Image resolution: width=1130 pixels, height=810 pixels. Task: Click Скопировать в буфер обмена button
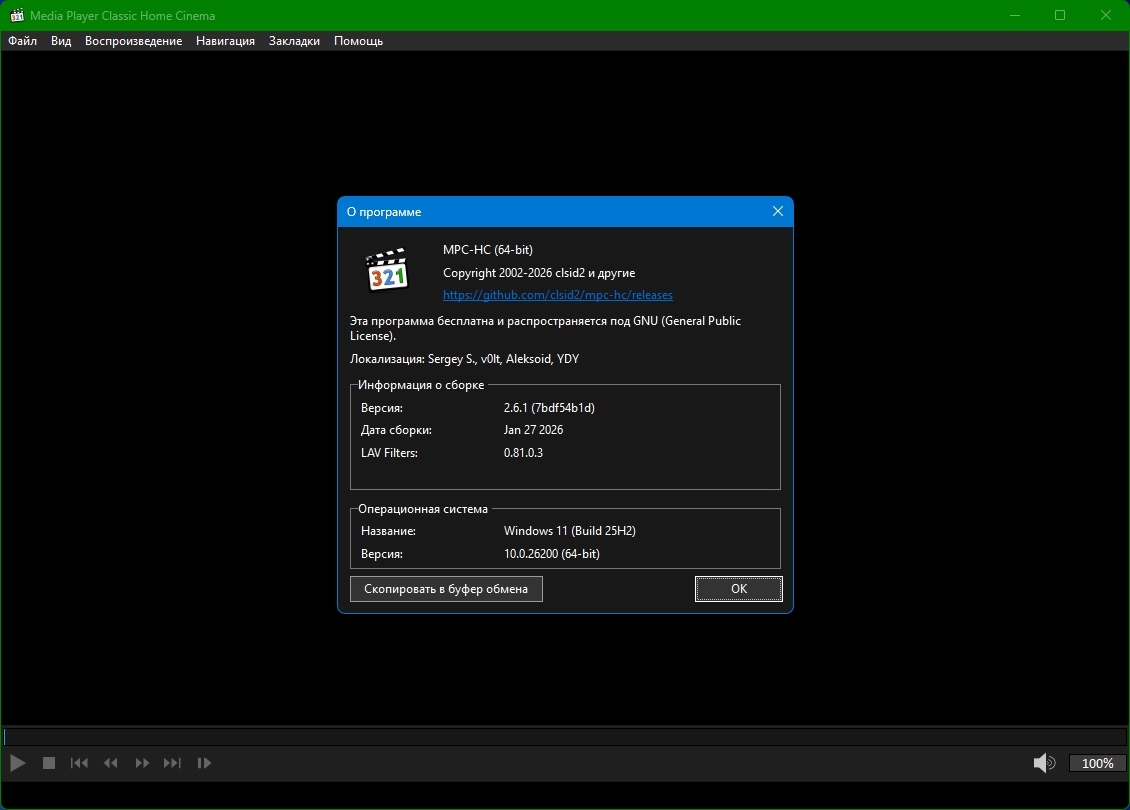(446, 589)
